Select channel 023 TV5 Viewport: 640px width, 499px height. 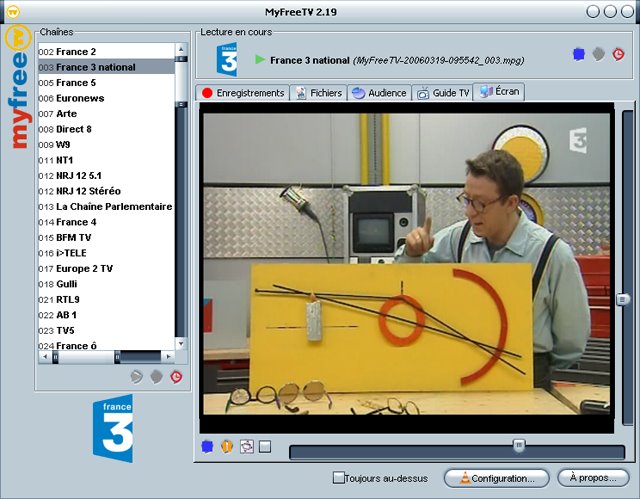106,331
